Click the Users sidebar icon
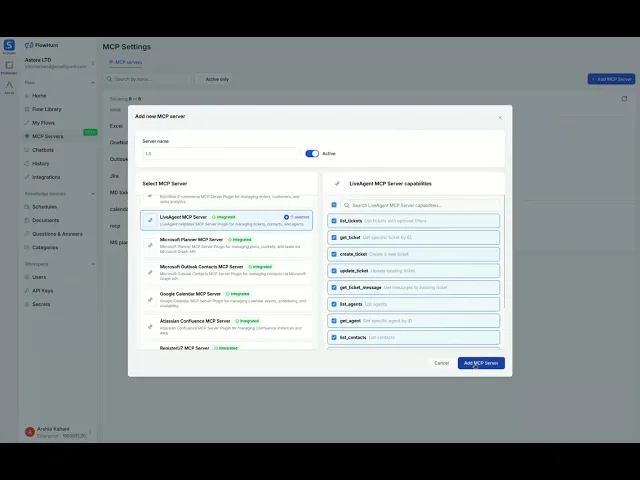The width and height of the screenshot is (640, 480). (x=27, y=277)
